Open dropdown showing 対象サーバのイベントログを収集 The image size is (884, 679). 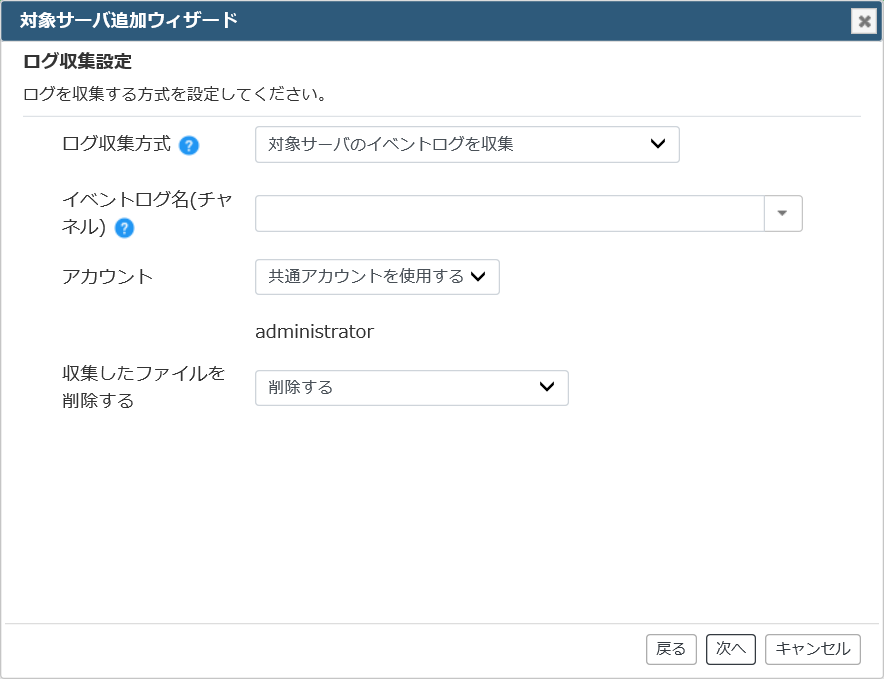467,144
